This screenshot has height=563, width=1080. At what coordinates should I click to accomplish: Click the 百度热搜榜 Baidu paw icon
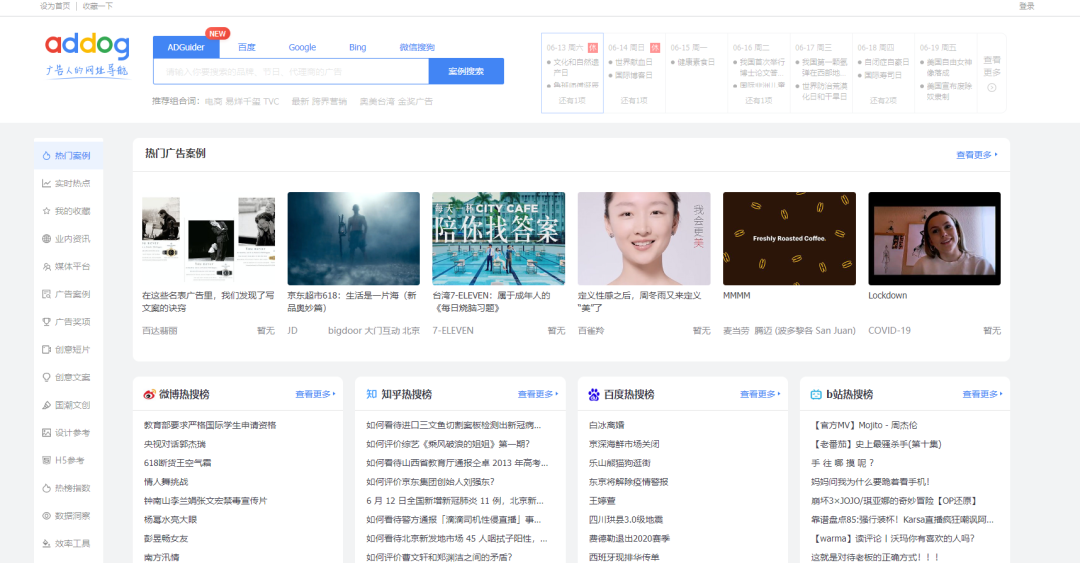[x=594, y=394]
